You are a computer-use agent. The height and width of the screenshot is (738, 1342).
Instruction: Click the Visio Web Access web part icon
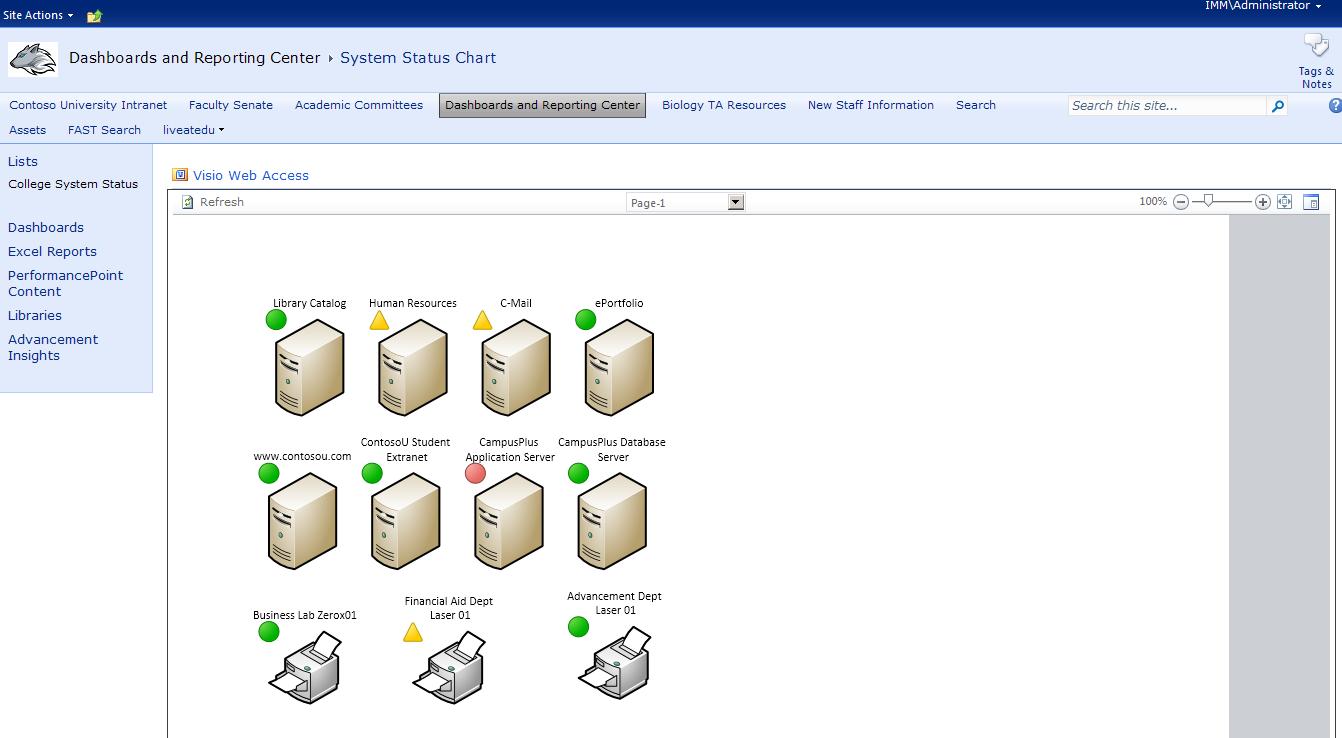pyautogui.click(x=180, y=175)
